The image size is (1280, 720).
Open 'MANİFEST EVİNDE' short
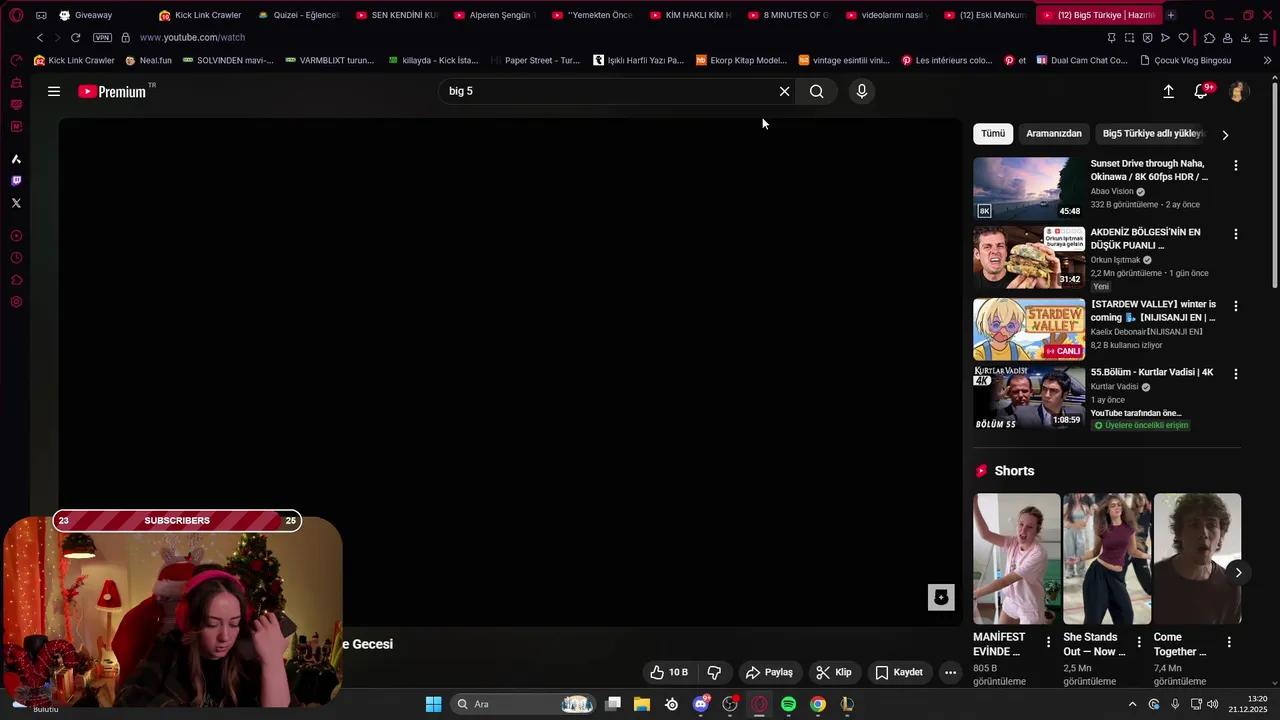coord(1017,559)
